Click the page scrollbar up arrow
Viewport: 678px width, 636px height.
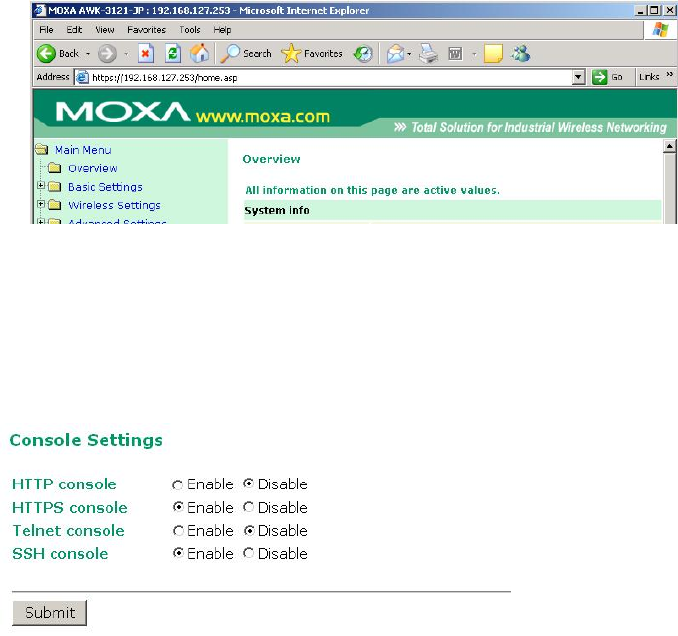click(x=669, y=146)
